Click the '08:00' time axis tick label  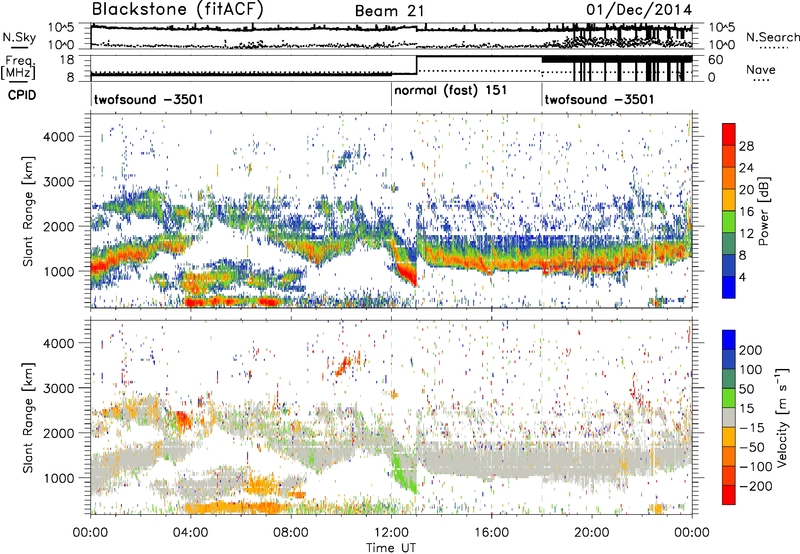(x=291, y=533)
